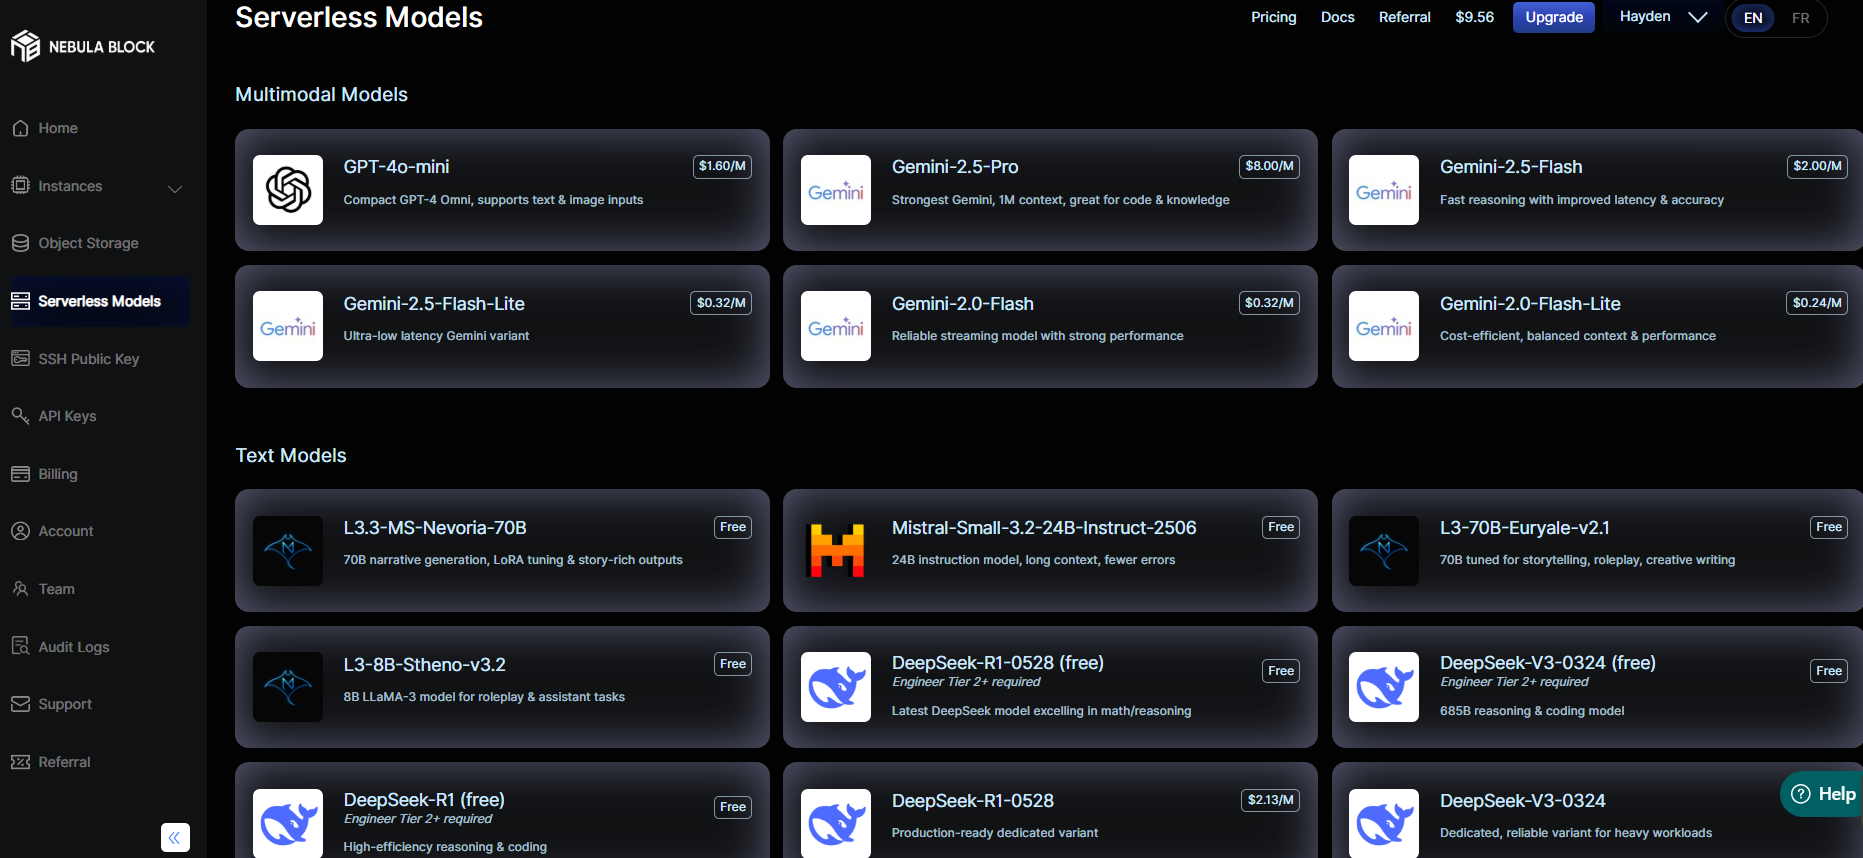1863x858 pixels.
Task: Click the API Keys key icon
Action: click(x=20, y=415)
